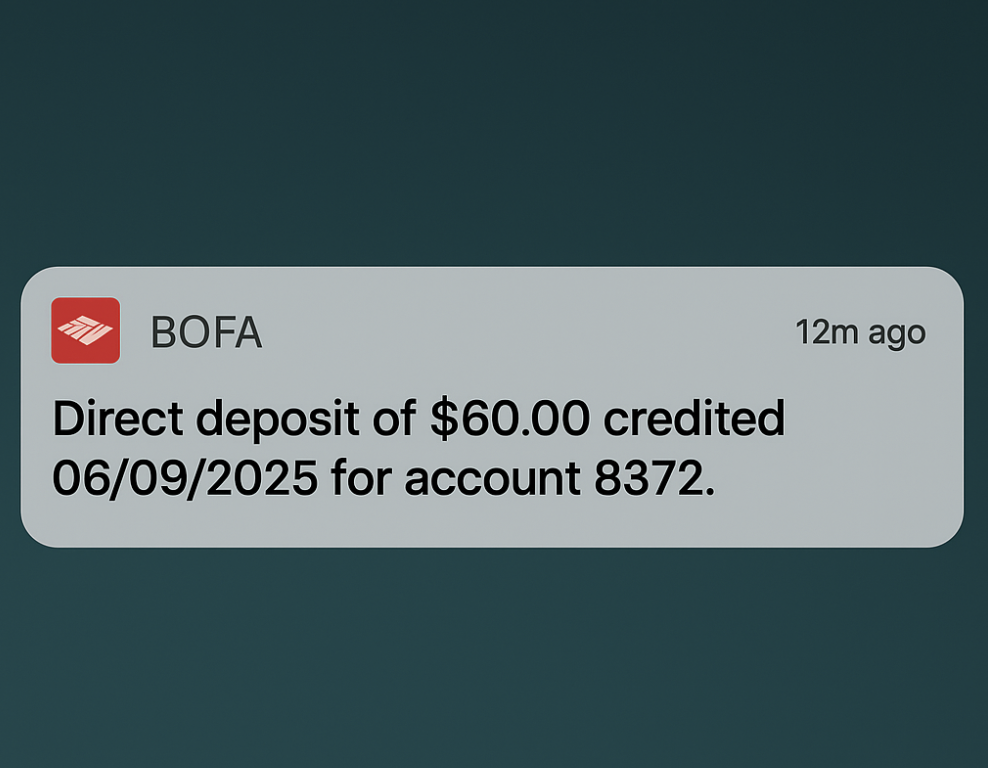Click the word "ago" in the timestamp

897,335
